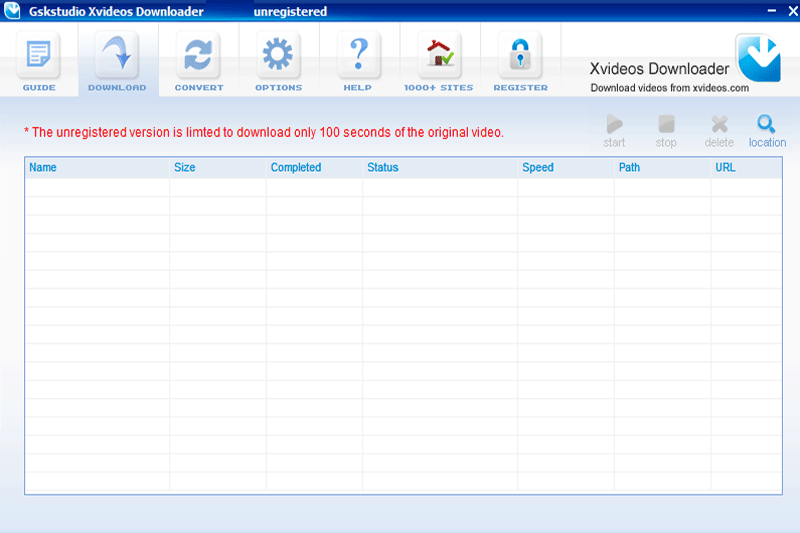The width and height of the screenshot is (800, 533).
Task: Open the Convert tool icon
Action: click(x=198, y=55)
